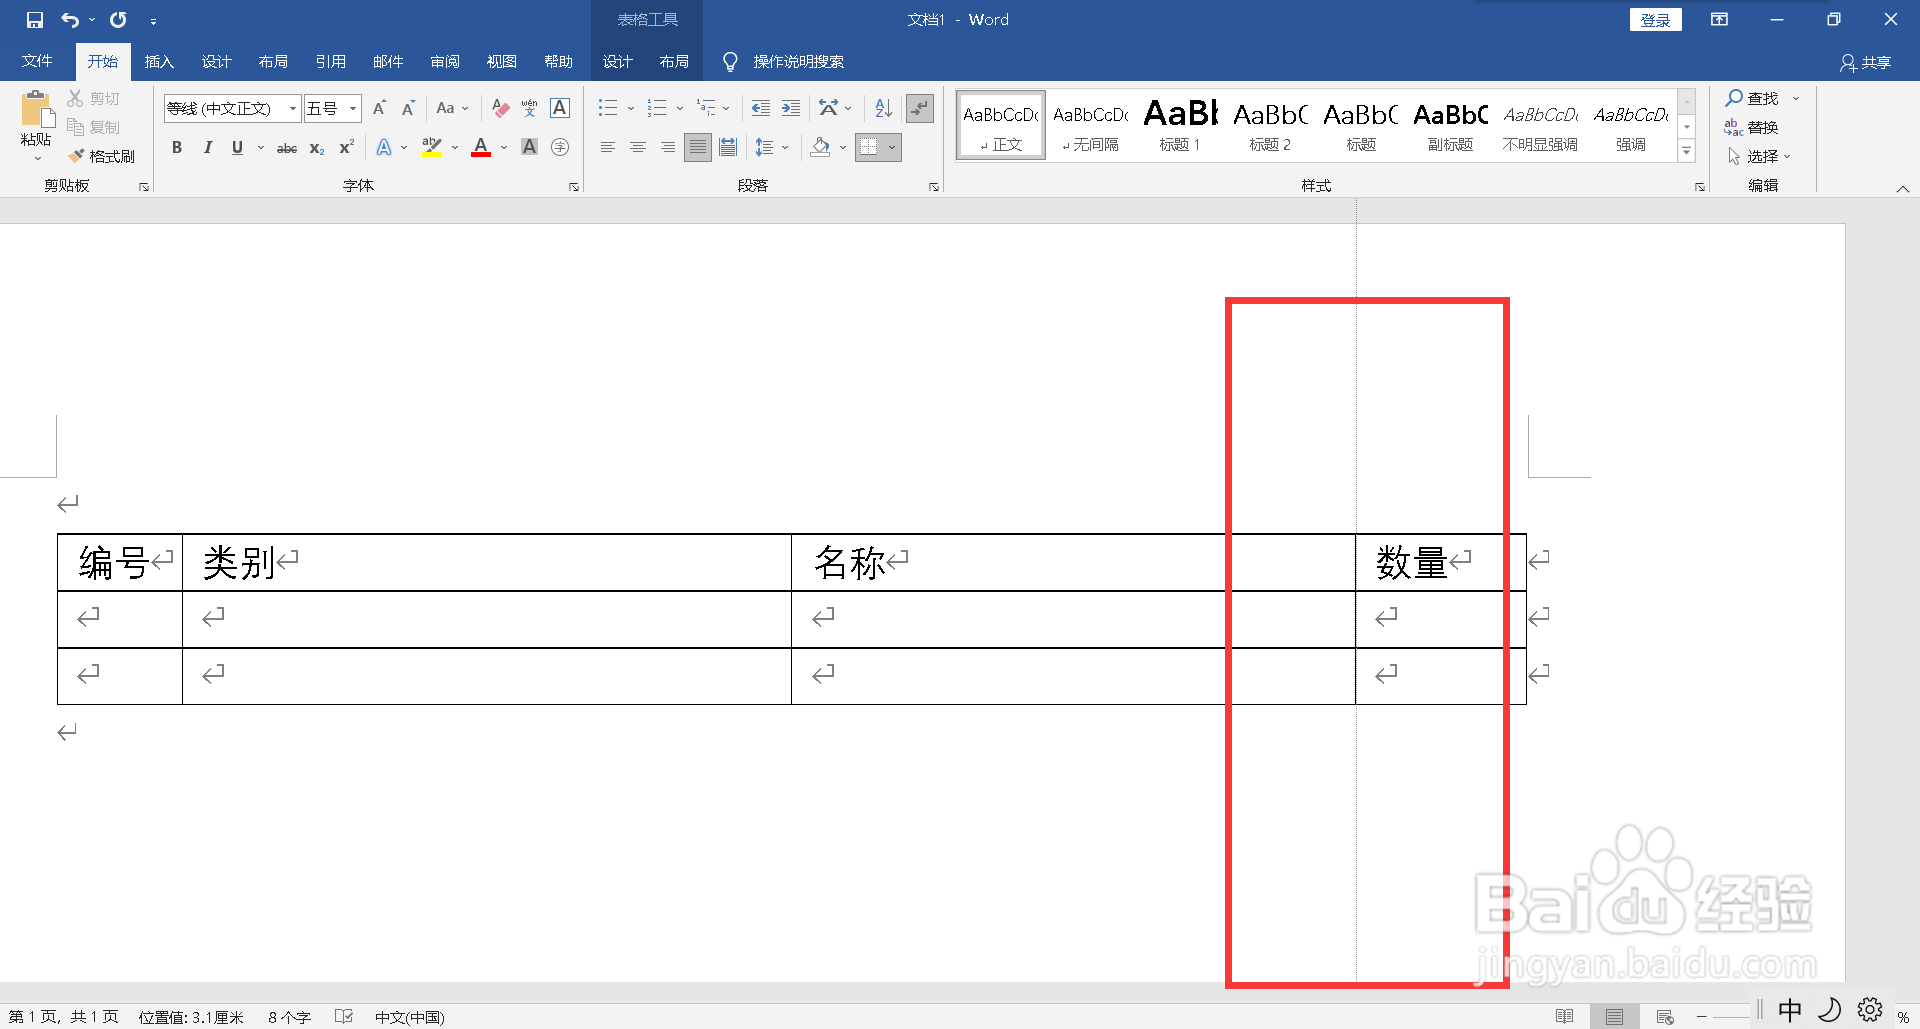Apply red font color
The width and height of the screenshot is (1920, 1029).
[x=481, y=148]
